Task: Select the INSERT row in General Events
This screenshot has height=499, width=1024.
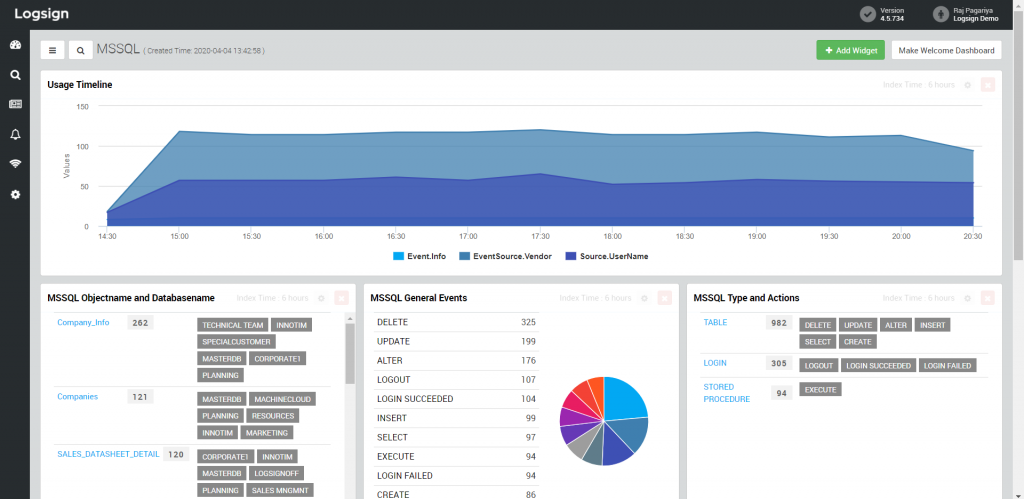Action: tap(456, 418)
